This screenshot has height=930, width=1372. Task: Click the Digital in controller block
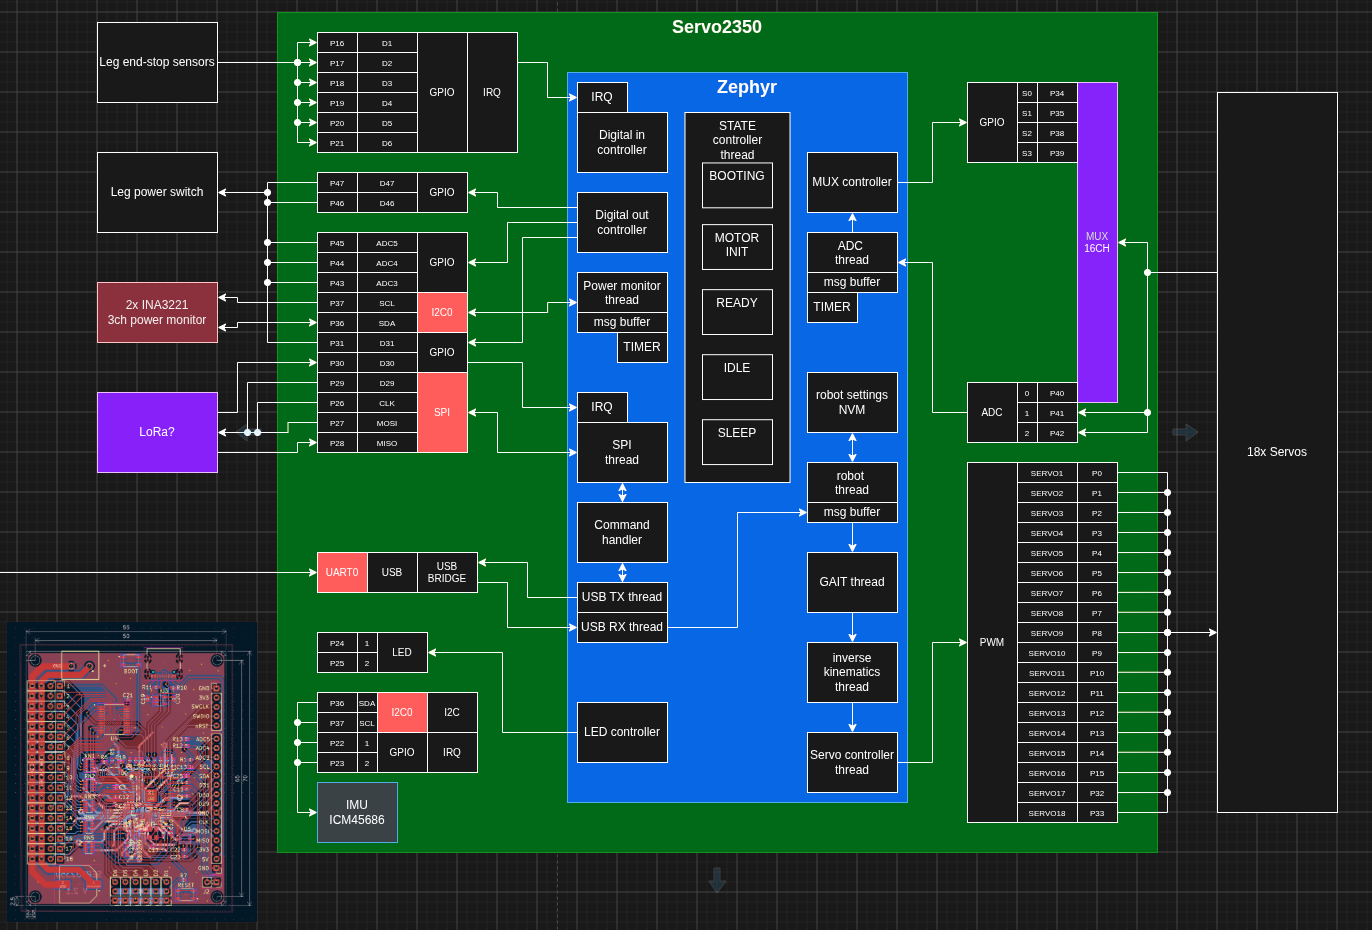pyautogui.click(x=622, y=142)
